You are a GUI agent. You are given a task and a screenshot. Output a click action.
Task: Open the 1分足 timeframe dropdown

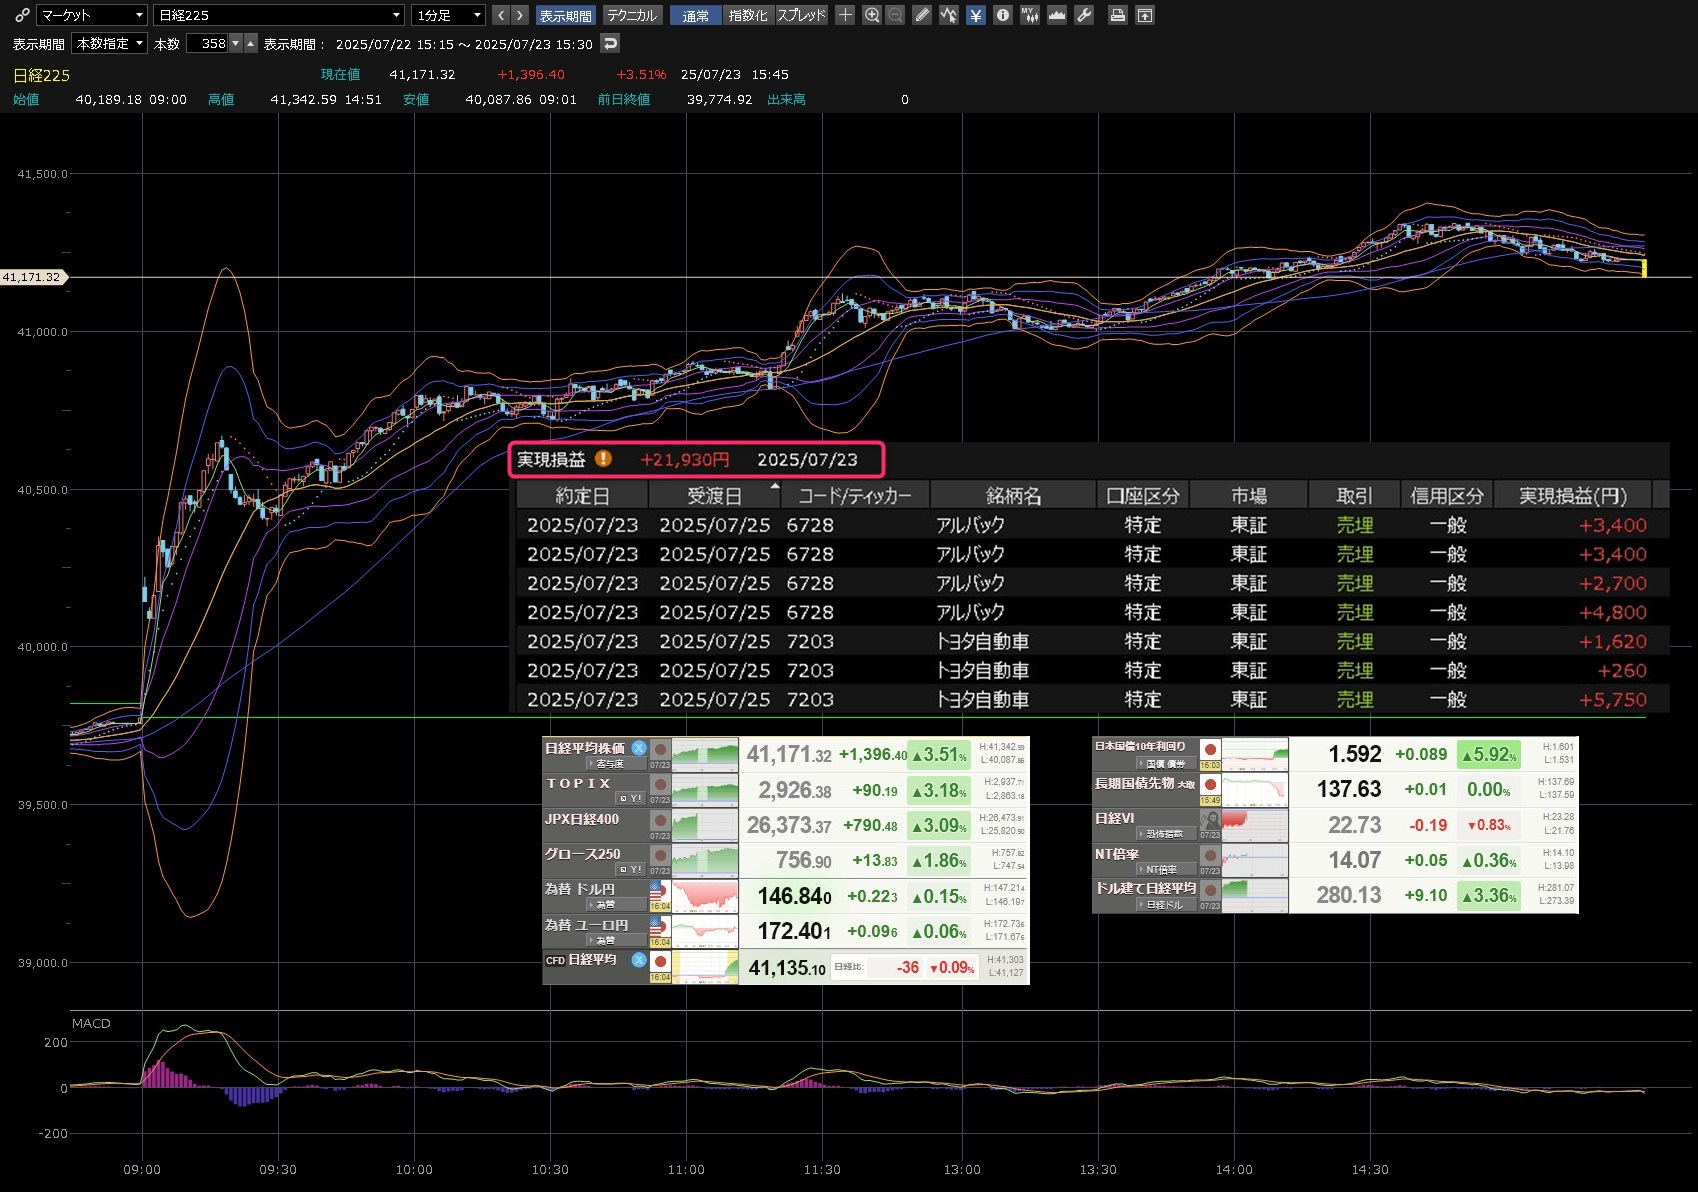coord(448,15)
